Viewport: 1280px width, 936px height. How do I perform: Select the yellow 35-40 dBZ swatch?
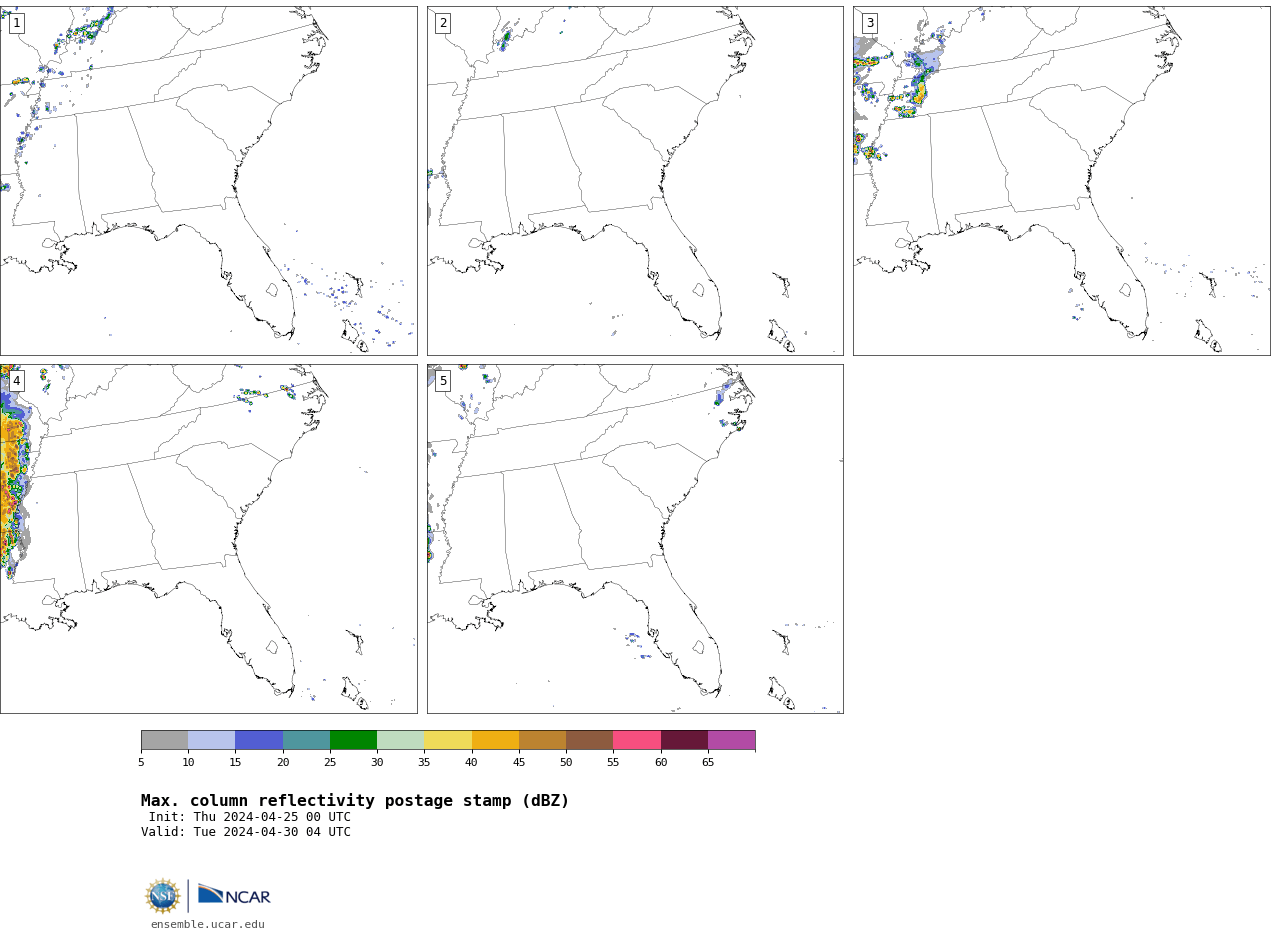448,740
